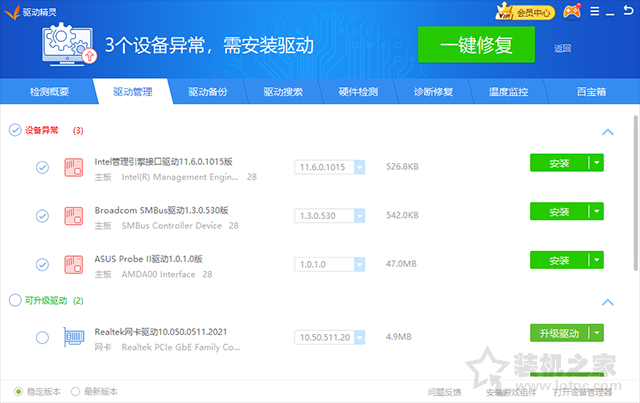640x403 pixels.
Task: Open the hamburger main menu icon
Action: 595,11
